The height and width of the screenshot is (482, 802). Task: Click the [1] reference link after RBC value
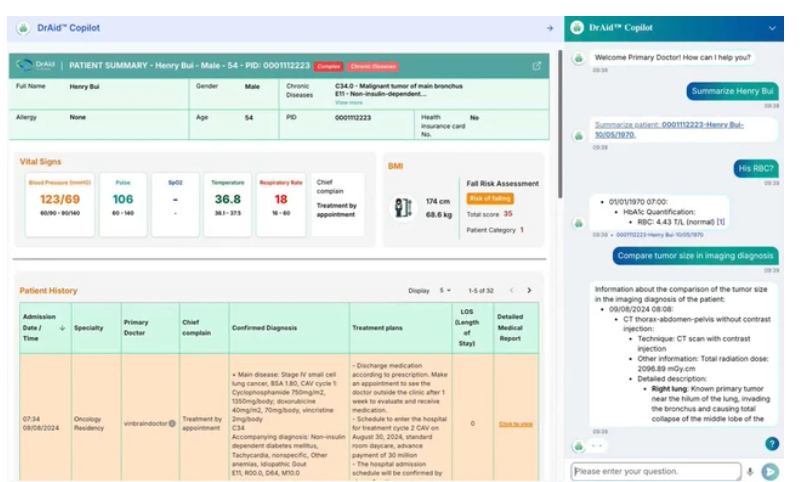(721, 222)
